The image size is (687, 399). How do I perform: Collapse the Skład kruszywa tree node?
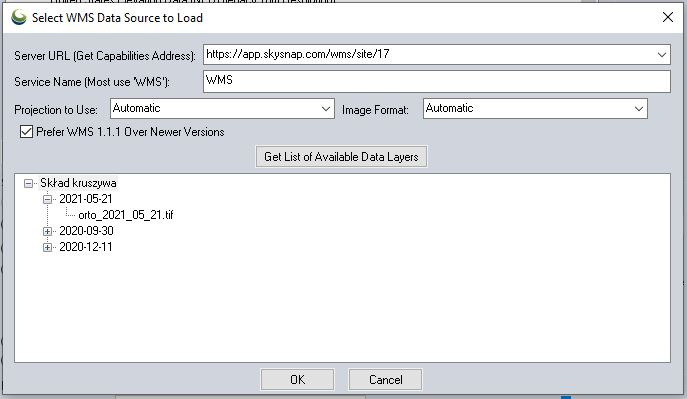(x=28, y=183)
